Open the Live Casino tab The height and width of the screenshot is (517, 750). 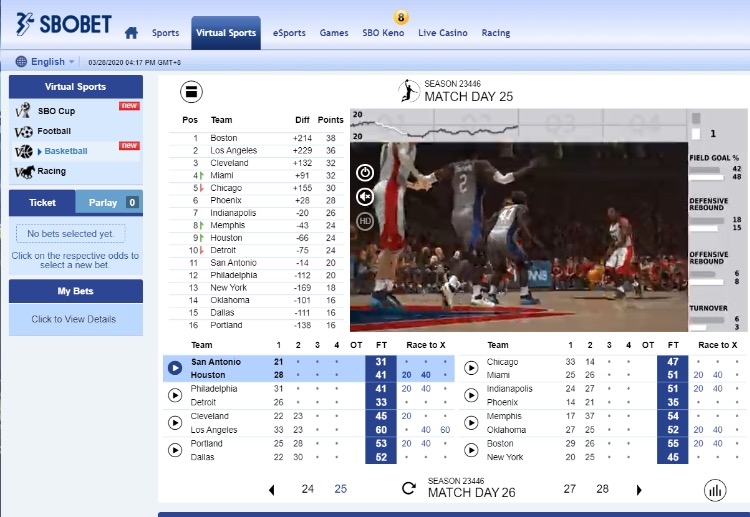click(x=441, y=33)
